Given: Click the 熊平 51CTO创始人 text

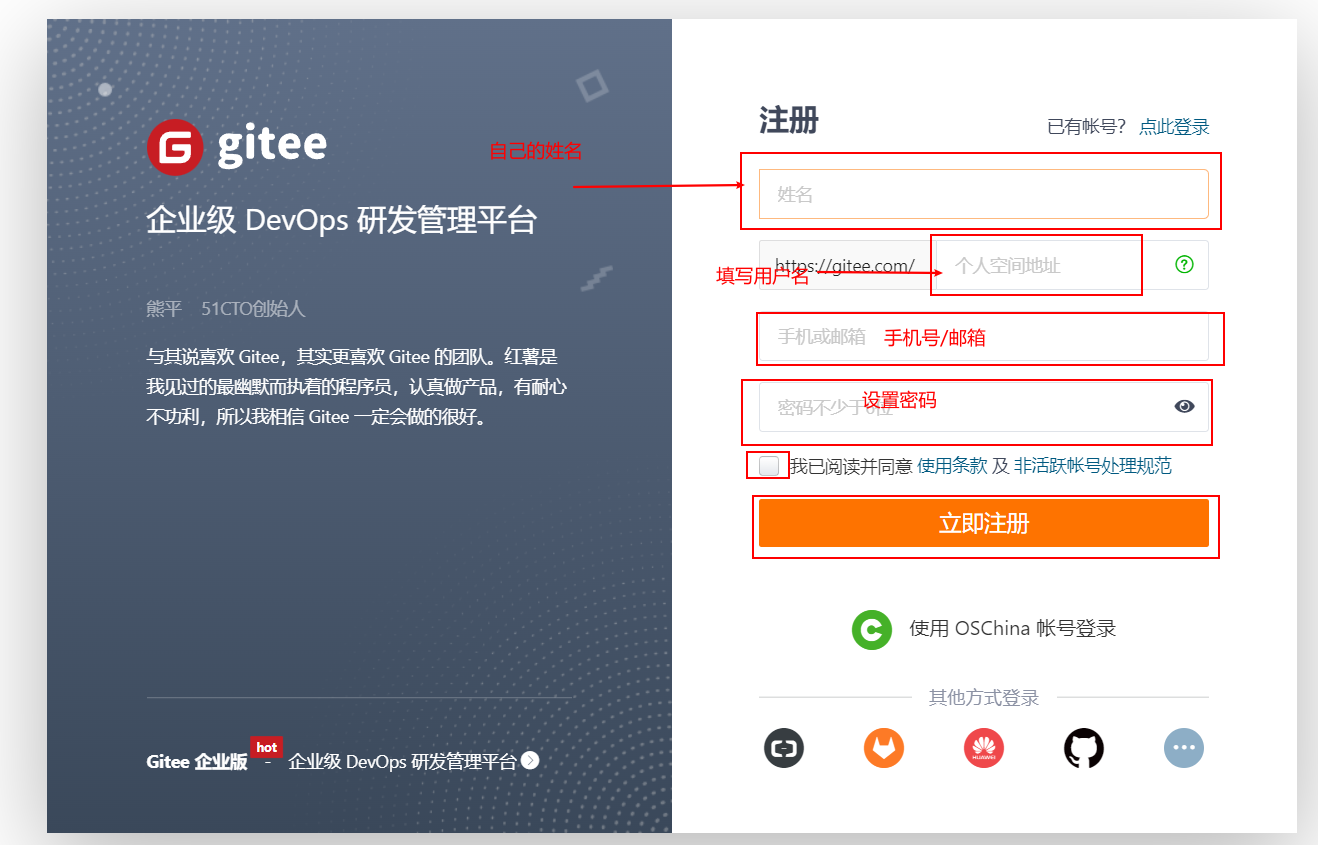Looking at the screenshot, I should click(x=226, y=309).
